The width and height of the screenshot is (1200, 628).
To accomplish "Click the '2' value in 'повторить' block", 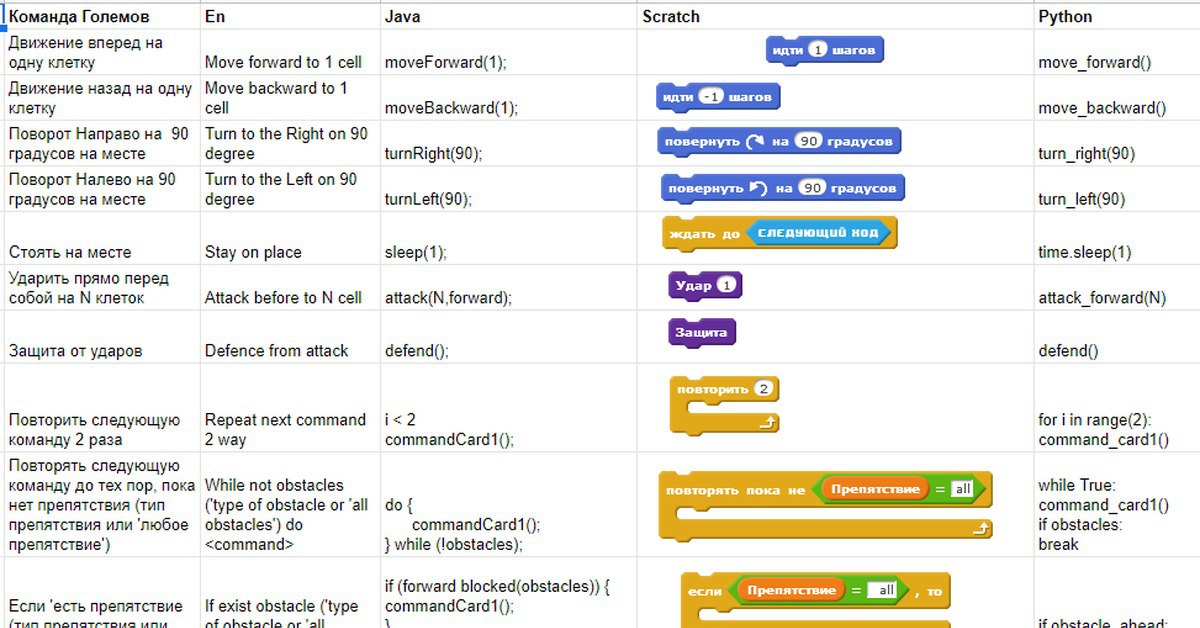I will pos(763,389).
